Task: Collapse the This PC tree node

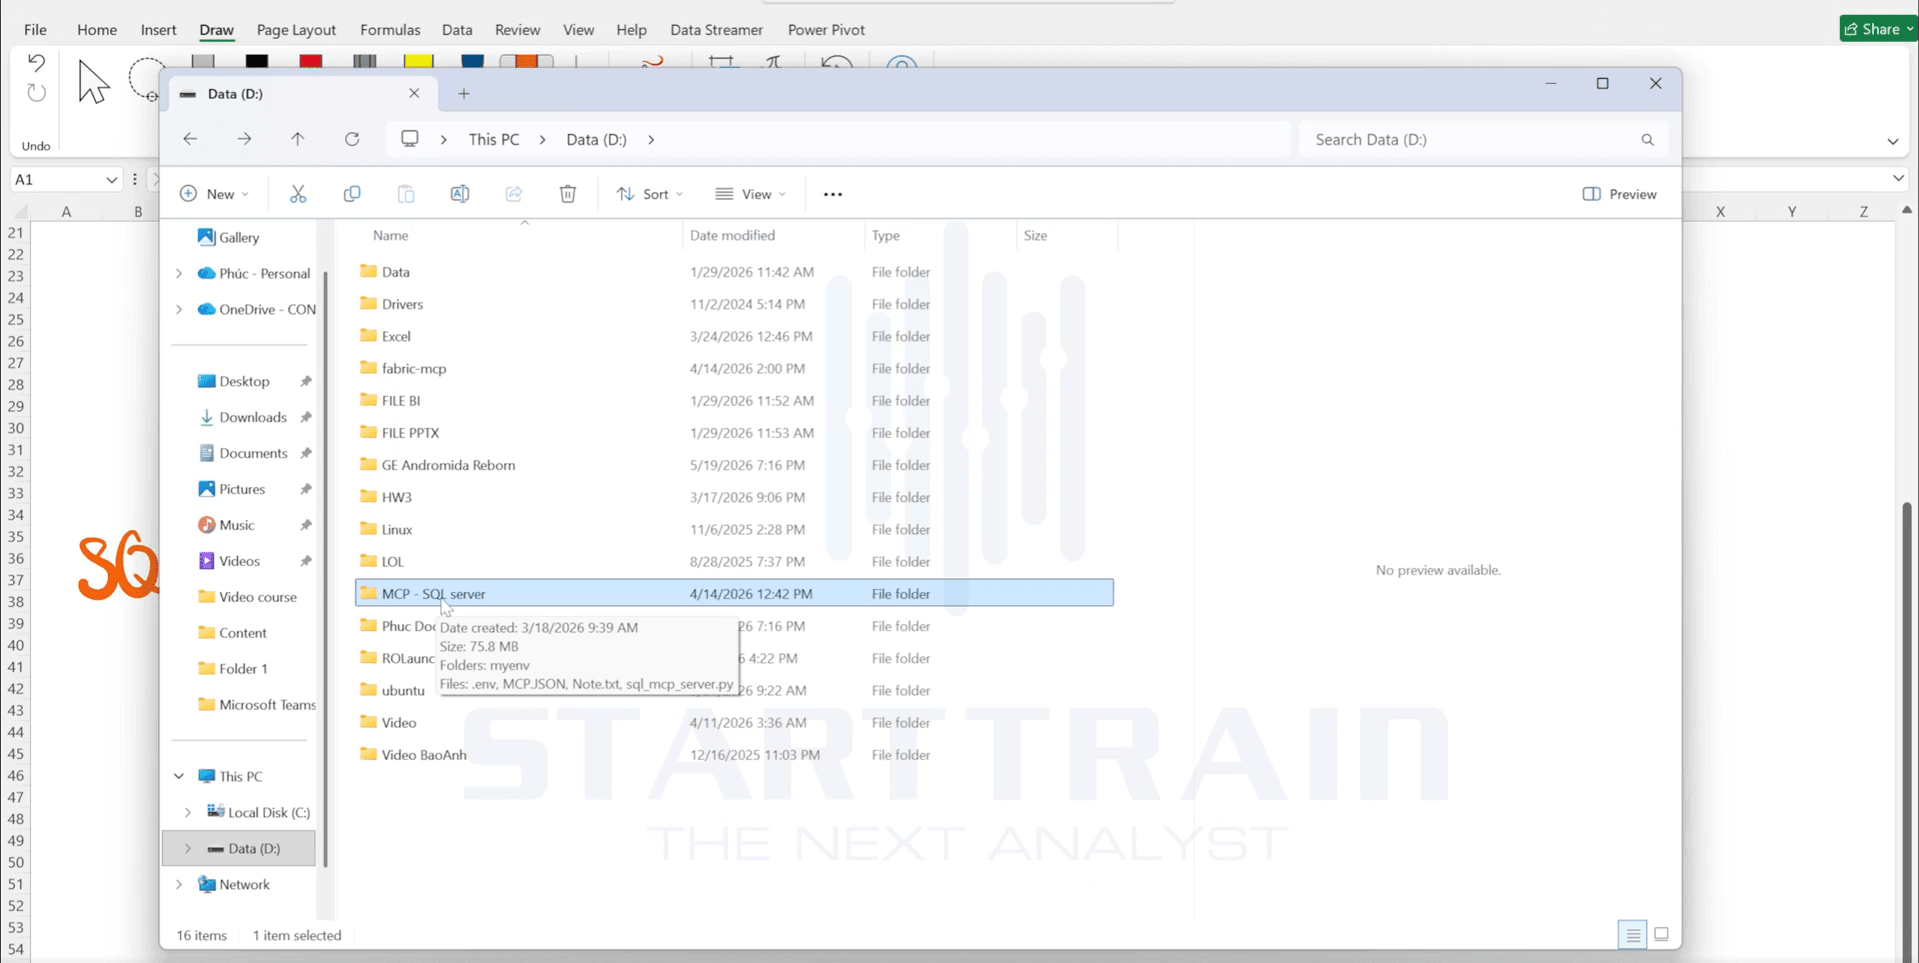Action: coord(179,777)
